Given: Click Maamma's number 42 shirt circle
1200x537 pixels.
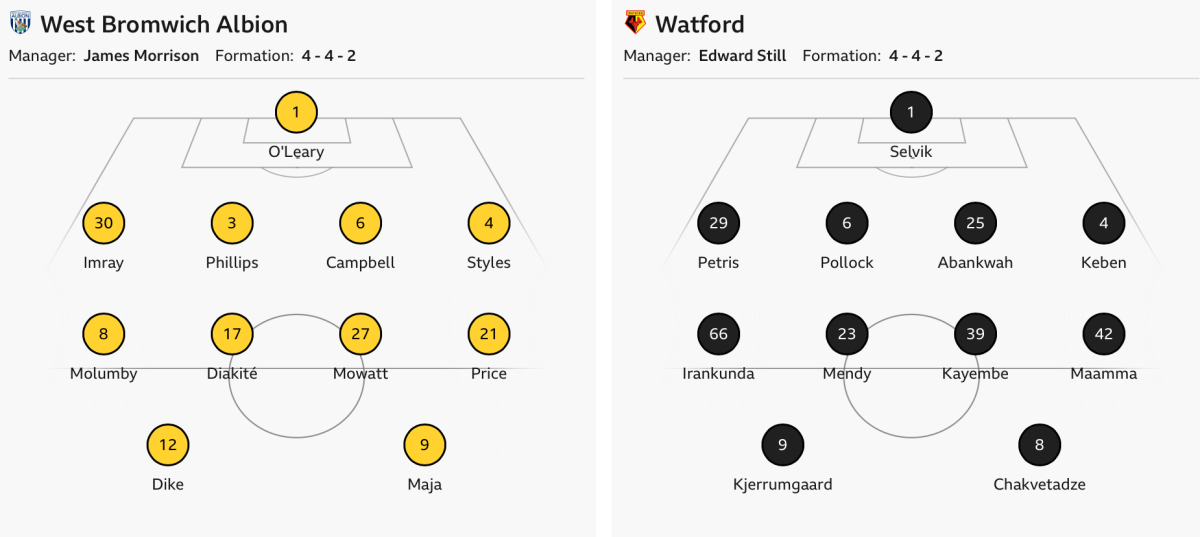Looking at the screenshot, I should coord(1104,334).
